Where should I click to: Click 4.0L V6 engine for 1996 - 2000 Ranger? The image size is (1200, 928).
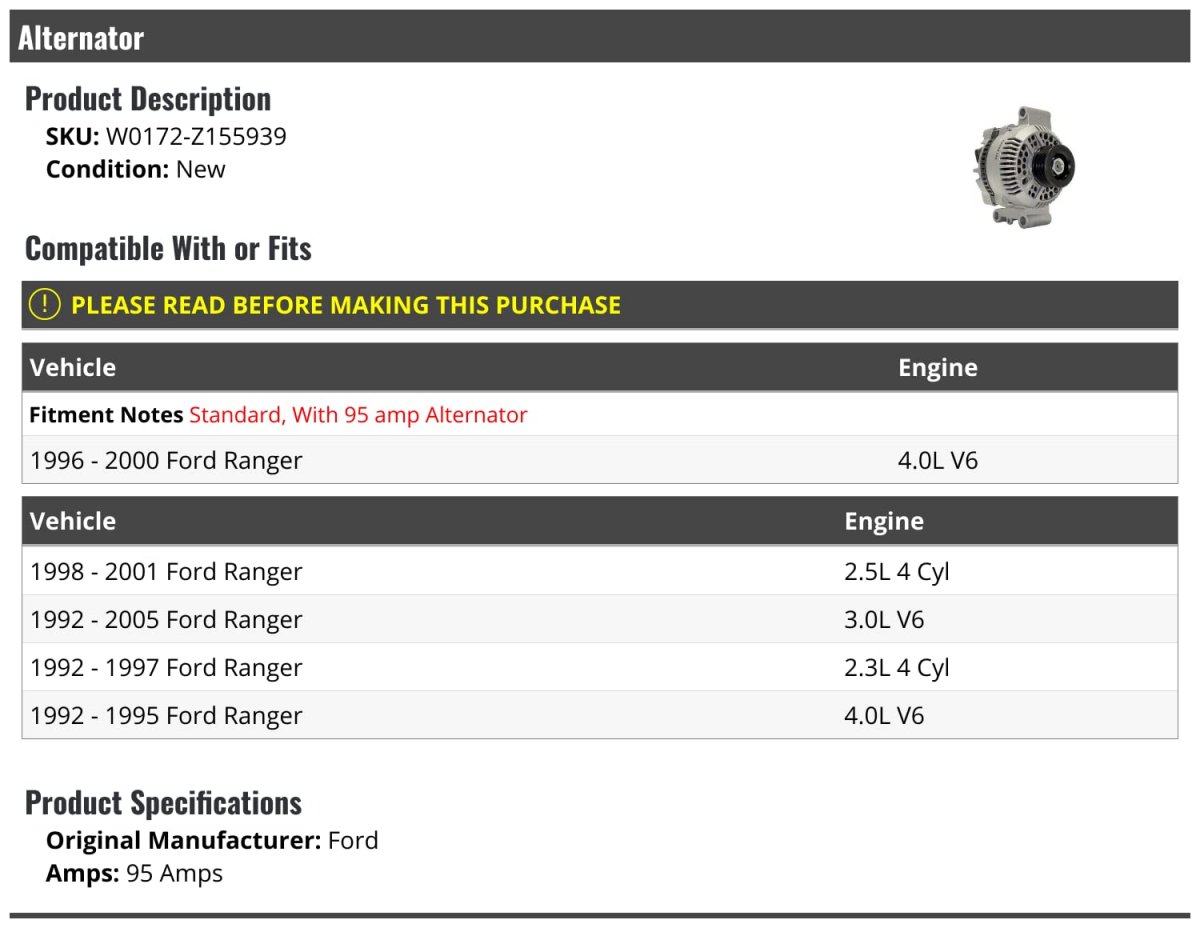pyautogui.click(x=937, y=460)
